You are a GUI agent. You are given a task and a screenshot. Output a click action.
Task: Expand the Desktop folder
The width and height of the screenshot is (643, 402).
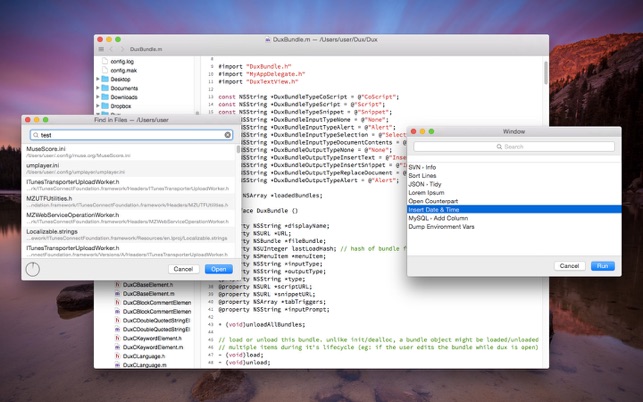coord(98,79)
